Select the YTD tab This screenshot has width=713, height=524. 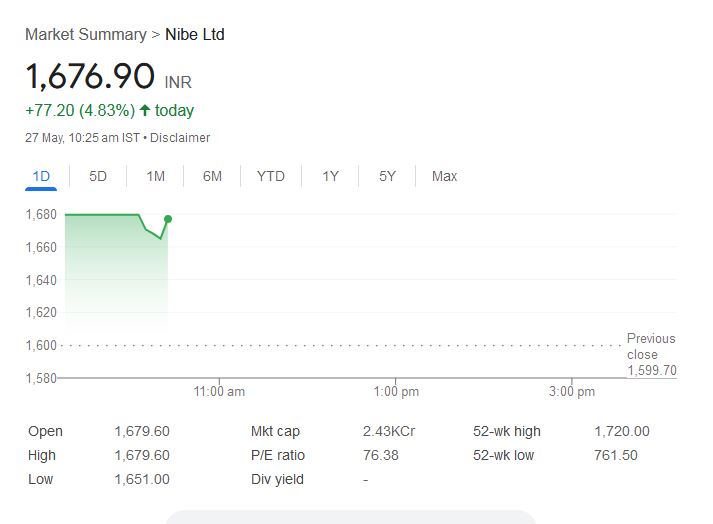[270, 176]
